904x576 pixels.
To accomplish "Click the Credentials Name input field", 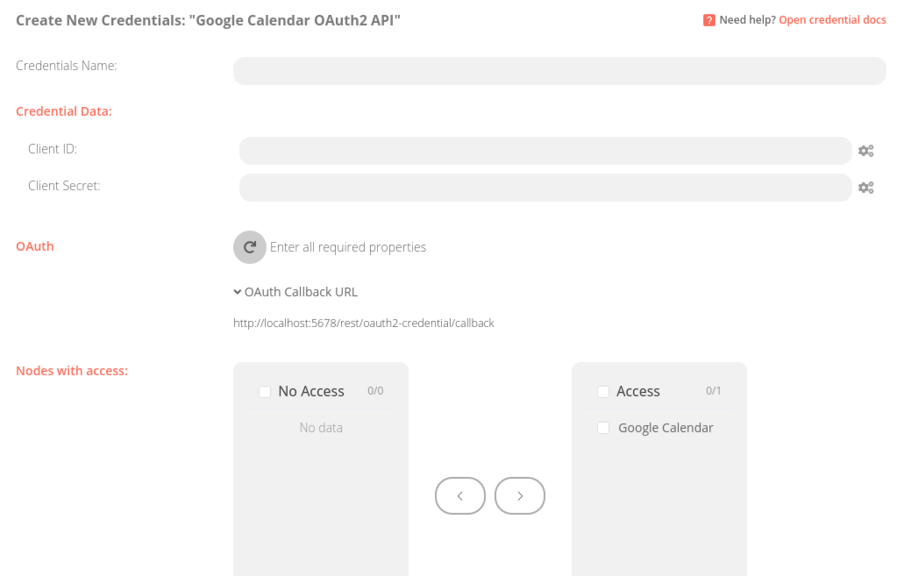I will [559, 71].
